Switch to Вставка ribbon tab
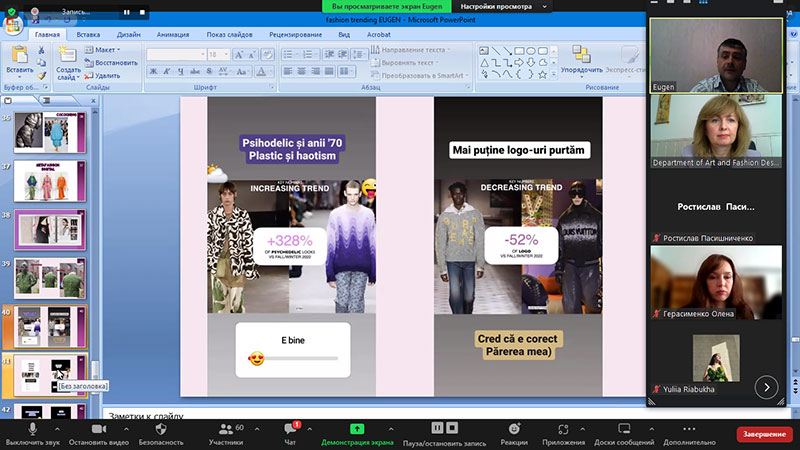The image size is (800, 450). tap(88, 34)
